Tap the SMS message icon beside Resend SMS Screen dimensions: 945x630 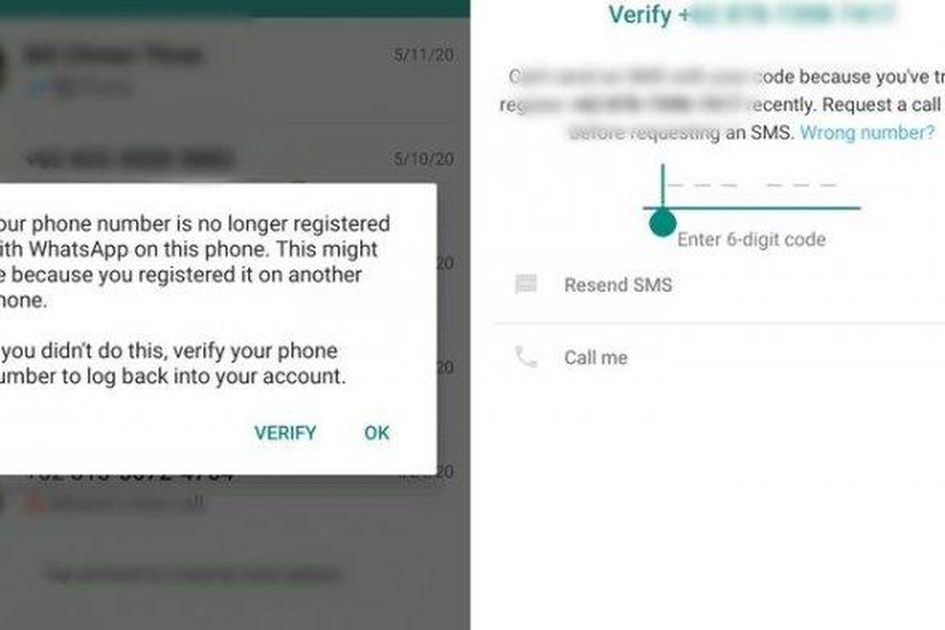526,284
